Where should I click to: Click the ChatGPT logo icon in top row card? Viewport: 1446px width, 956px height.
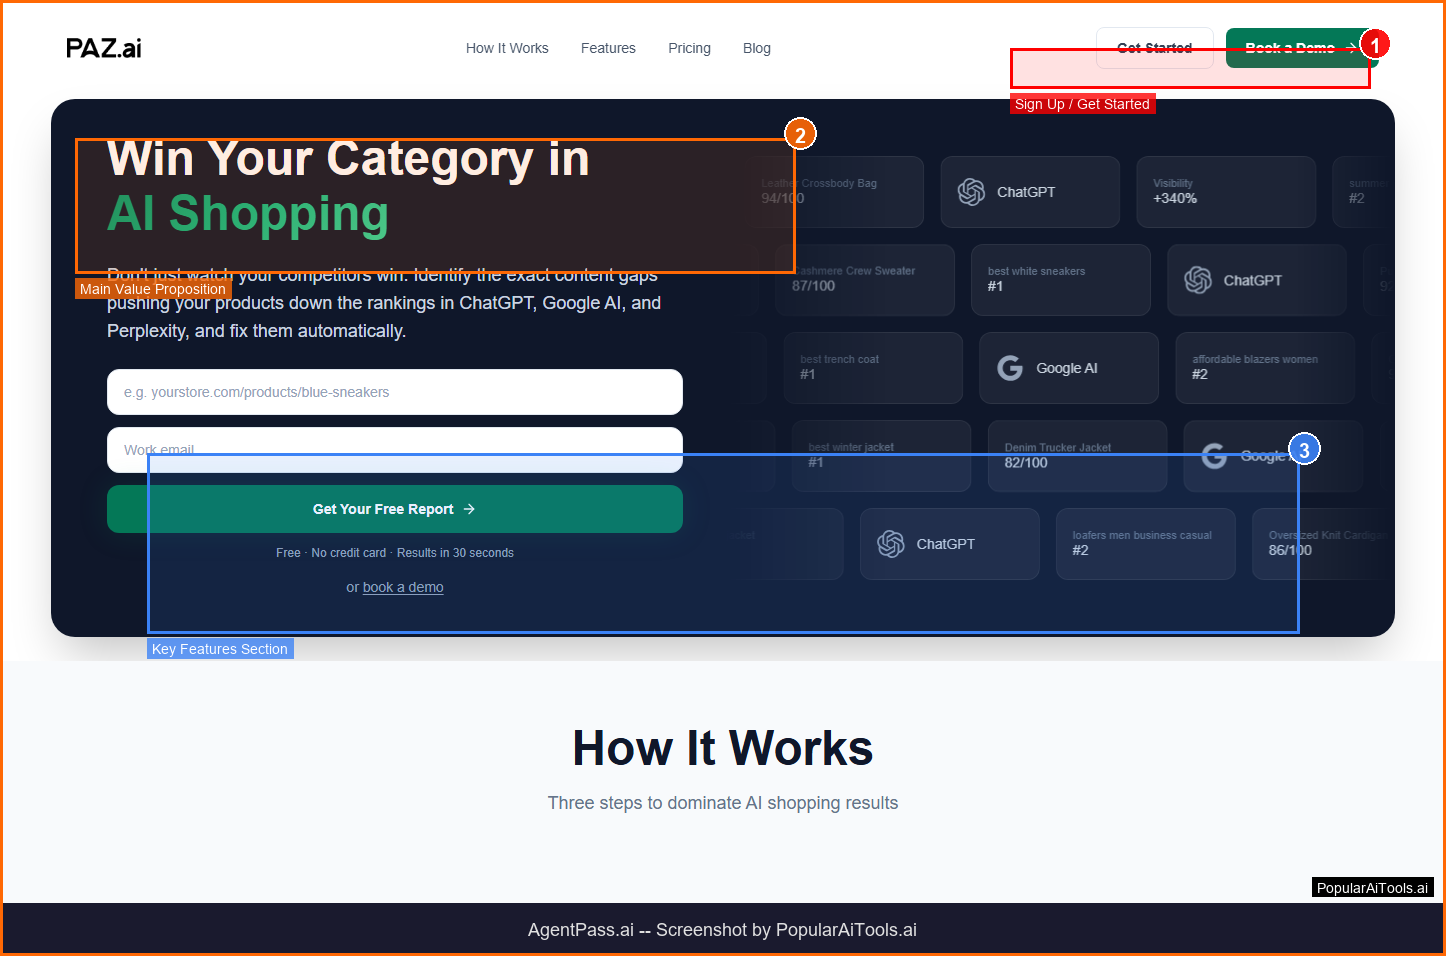[971, 192]
